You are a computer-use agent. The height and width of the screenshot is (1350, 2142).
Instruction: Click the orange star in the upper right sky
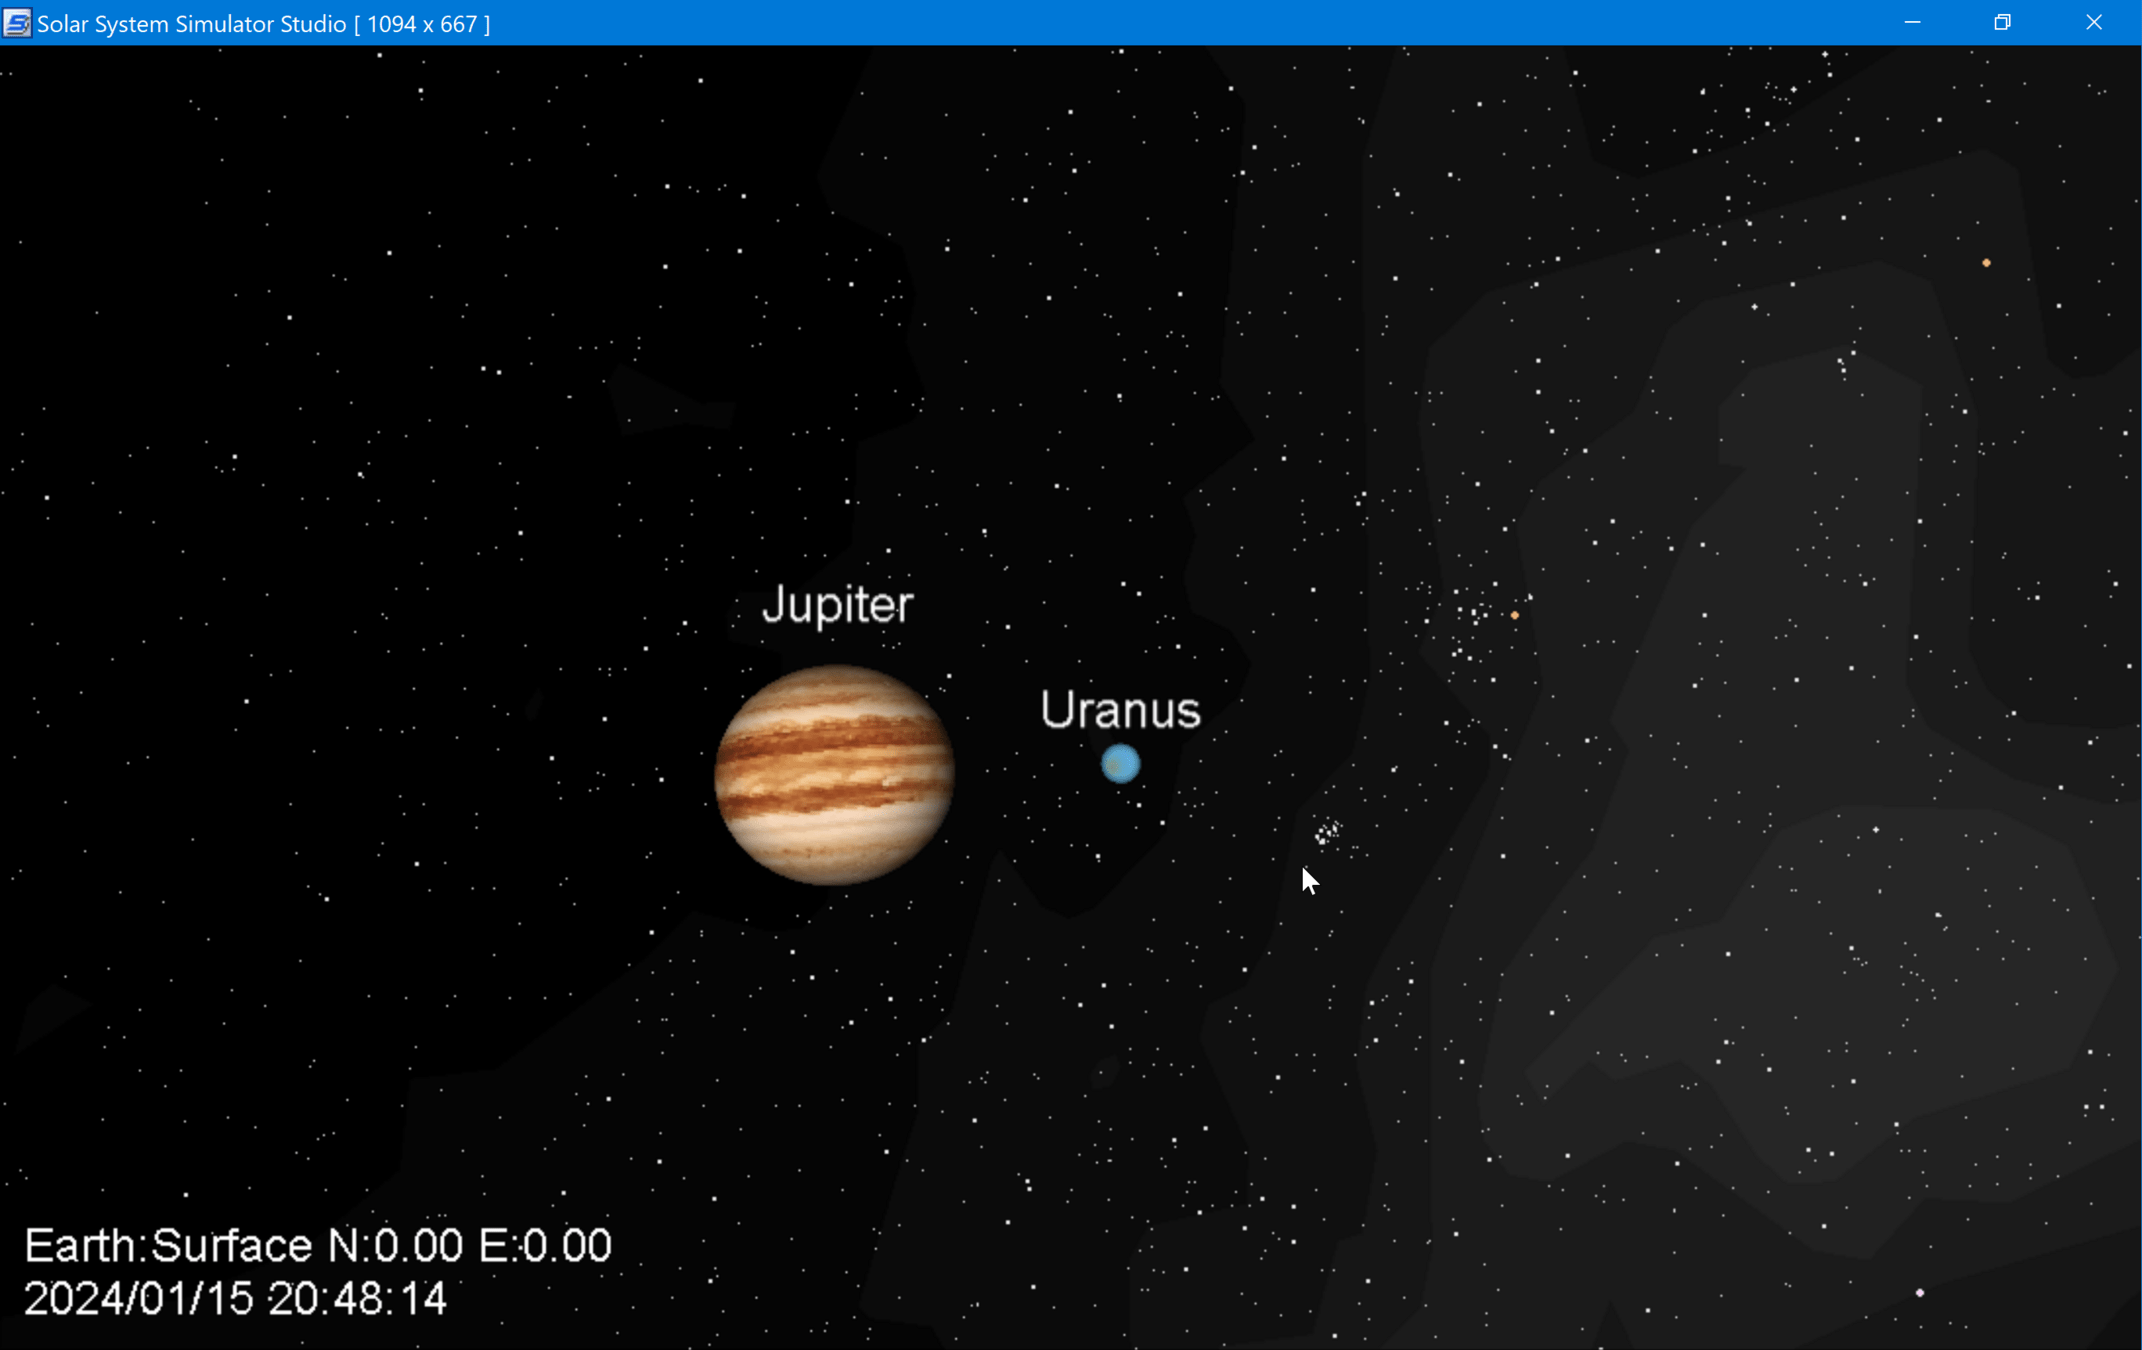click(1986, 263)
